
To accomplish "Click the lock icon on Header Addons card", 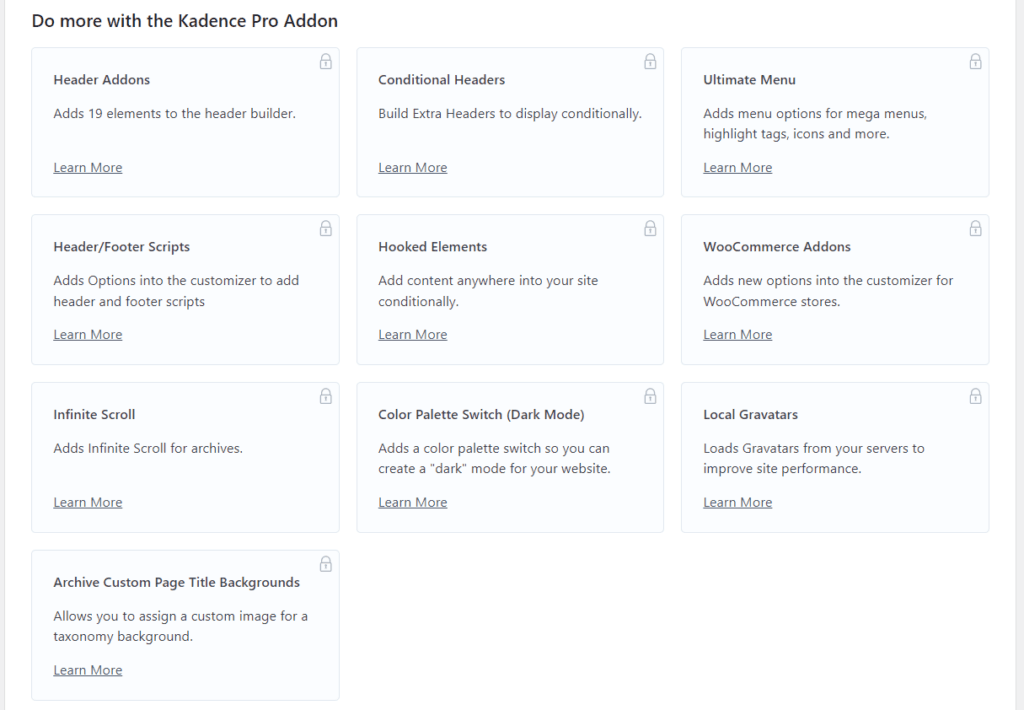I will click(325, 61).
